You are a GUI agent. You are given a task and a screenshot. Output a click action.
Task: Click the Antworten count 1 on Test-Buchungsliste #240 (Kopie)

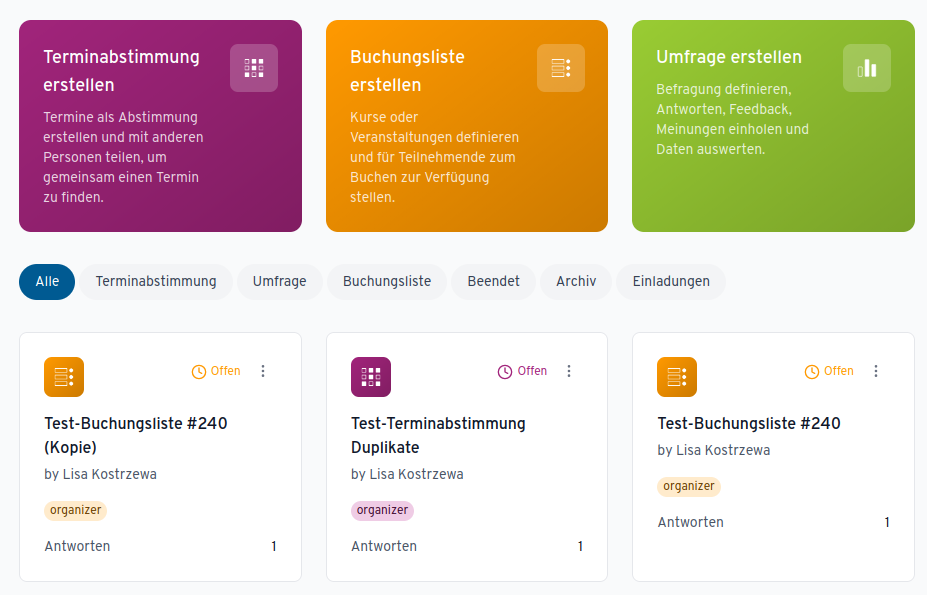click(274, 547)
